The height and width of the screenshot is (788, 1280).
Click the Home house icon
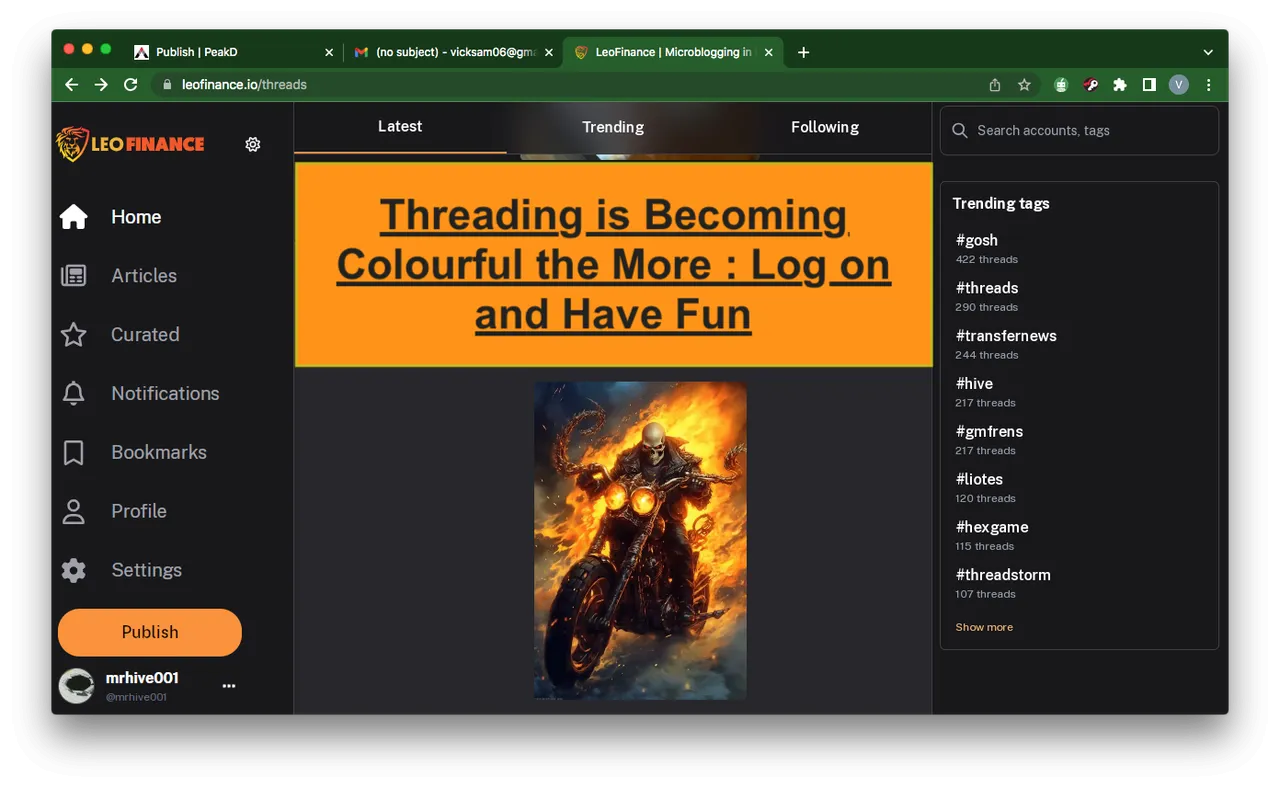tap(74, 217)
